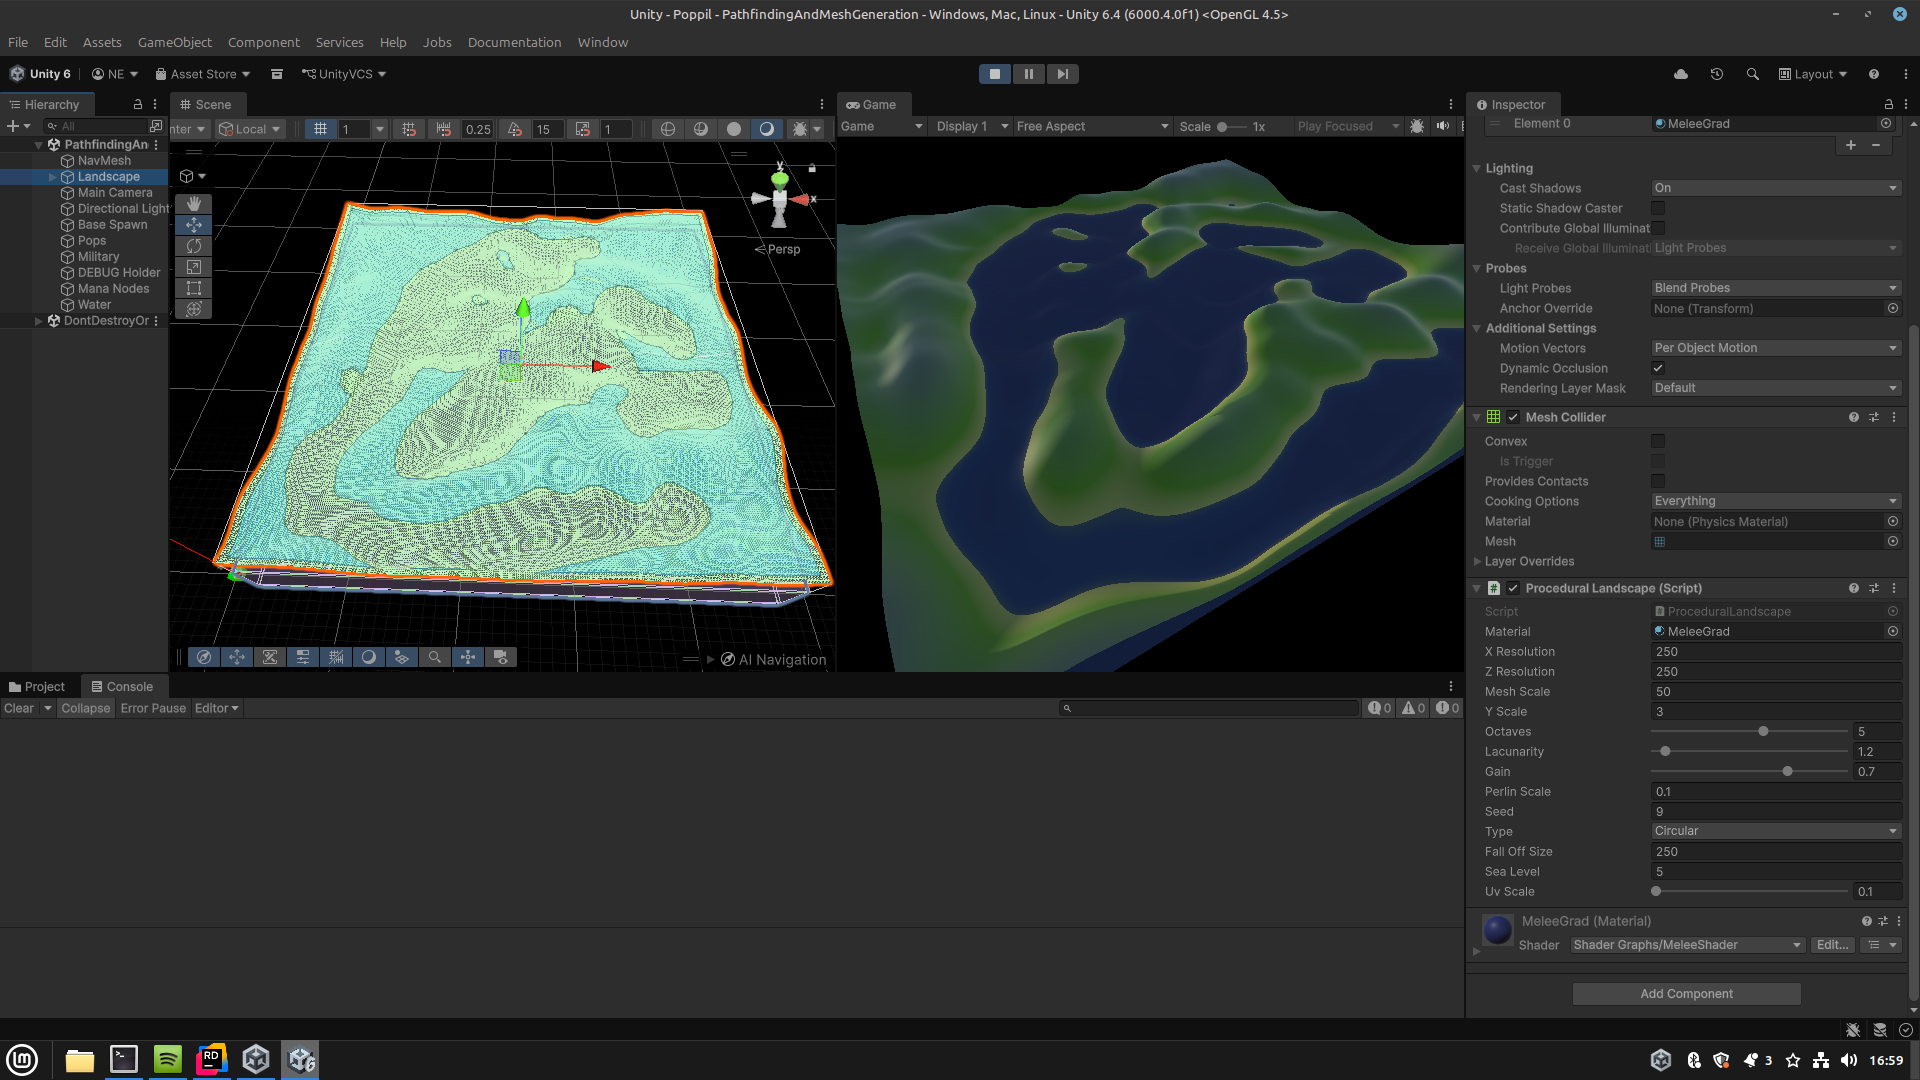Open the Type Circular dropdown

1775,831
